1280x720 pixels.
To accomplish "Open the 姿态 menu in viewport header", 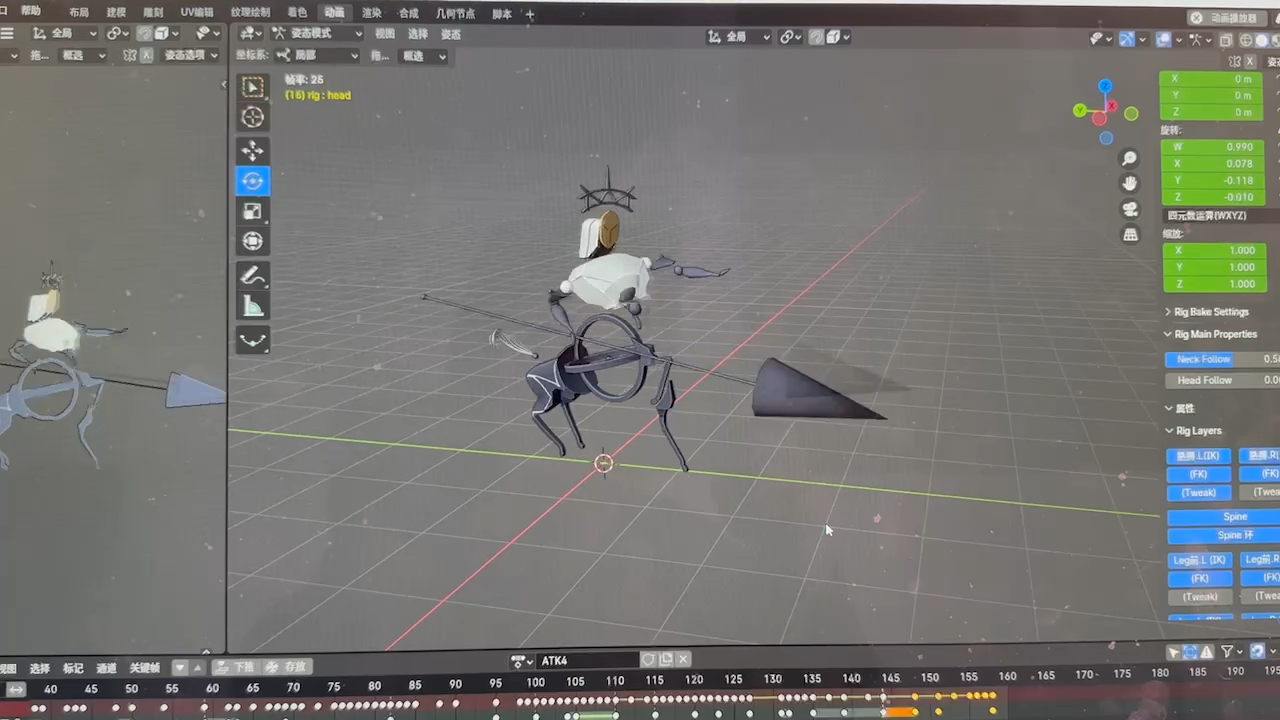I will tap(451, 34).
